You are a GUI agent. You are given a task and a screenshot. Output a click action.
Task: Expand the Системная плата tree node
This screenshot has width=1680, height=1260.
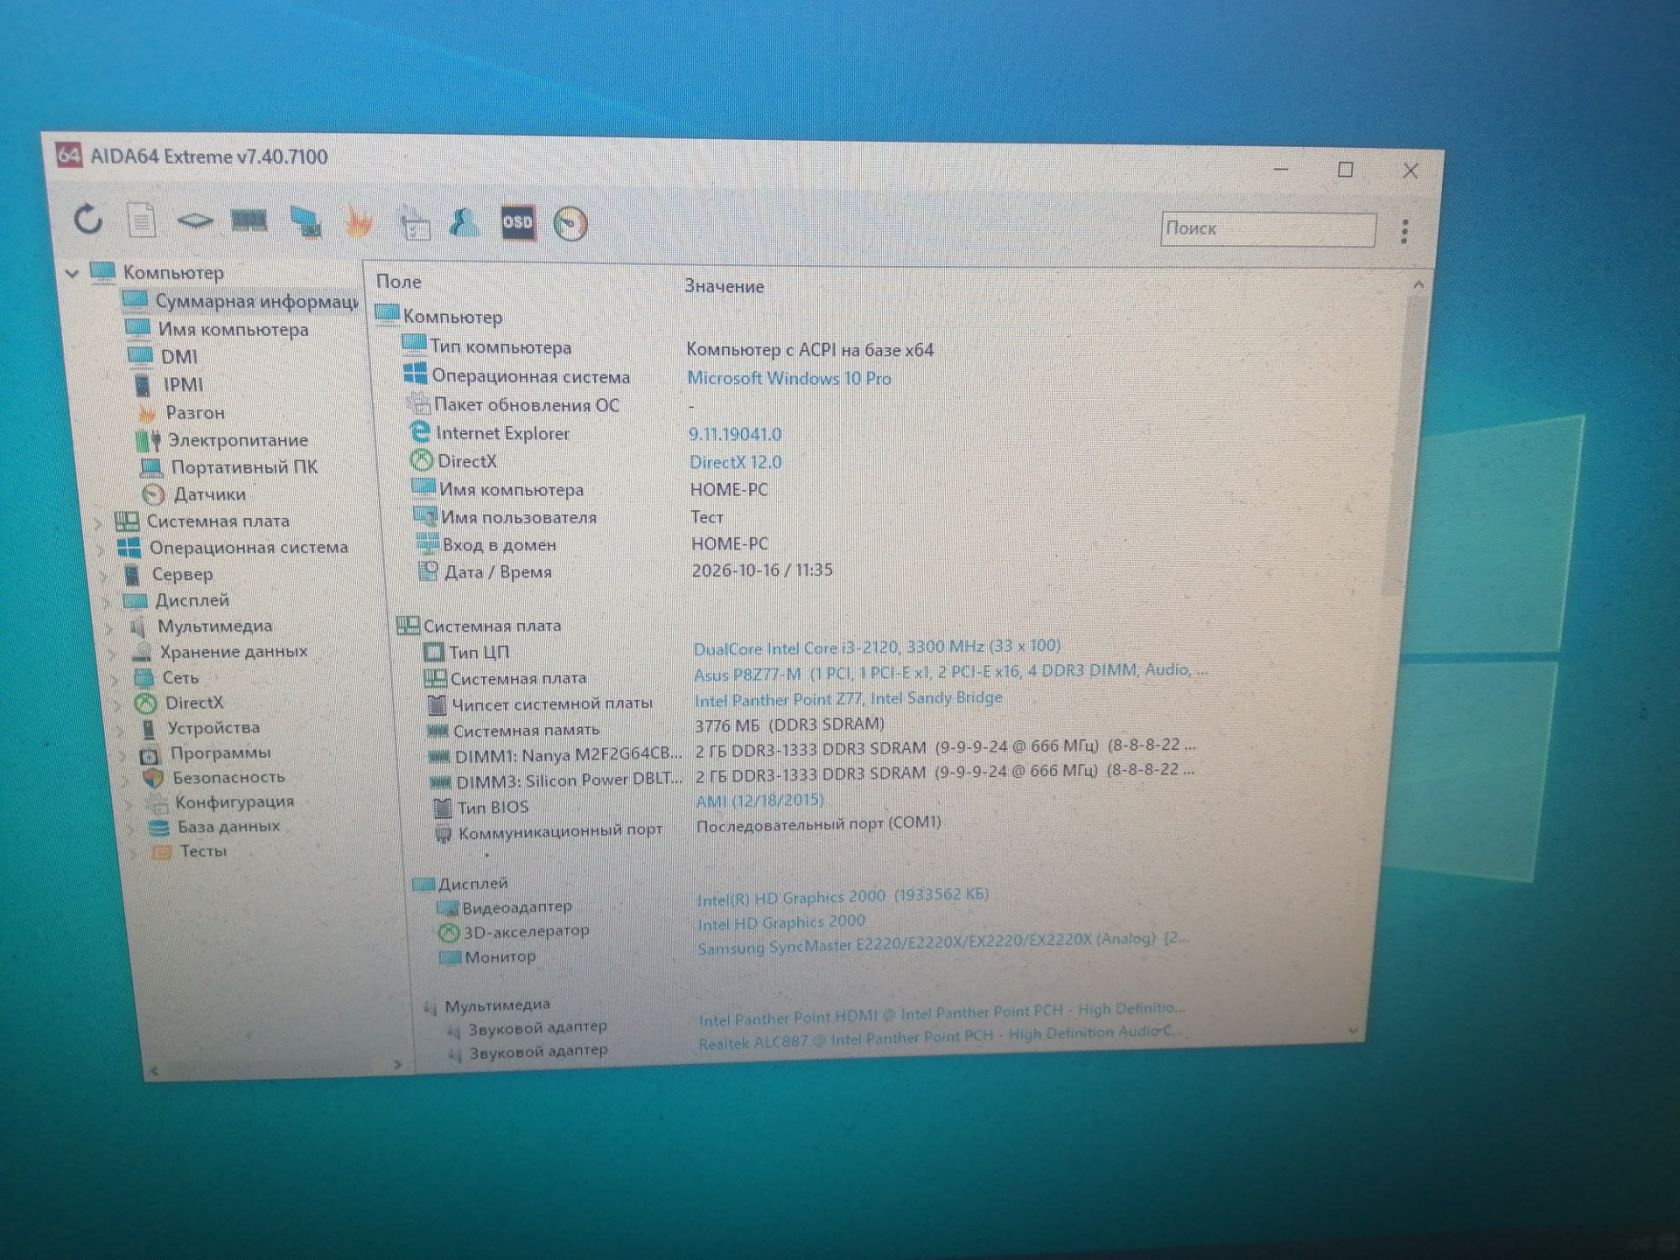point(98,521)
